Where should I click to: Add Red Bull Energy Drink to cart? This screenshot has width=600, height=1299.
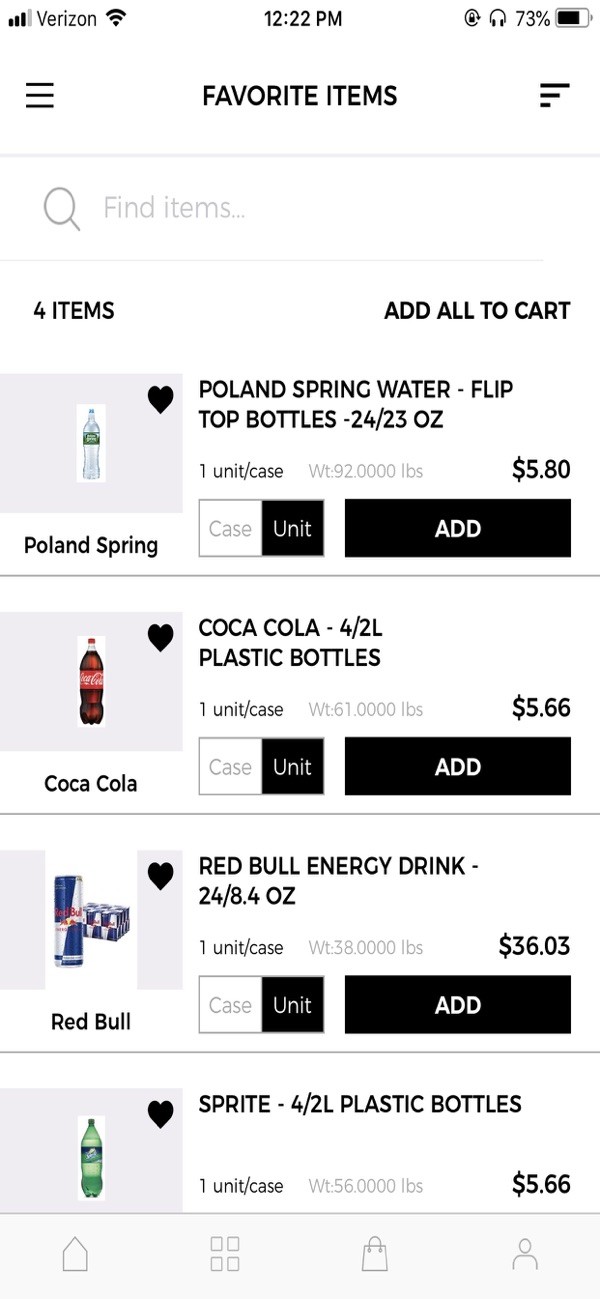[458, 1005]
